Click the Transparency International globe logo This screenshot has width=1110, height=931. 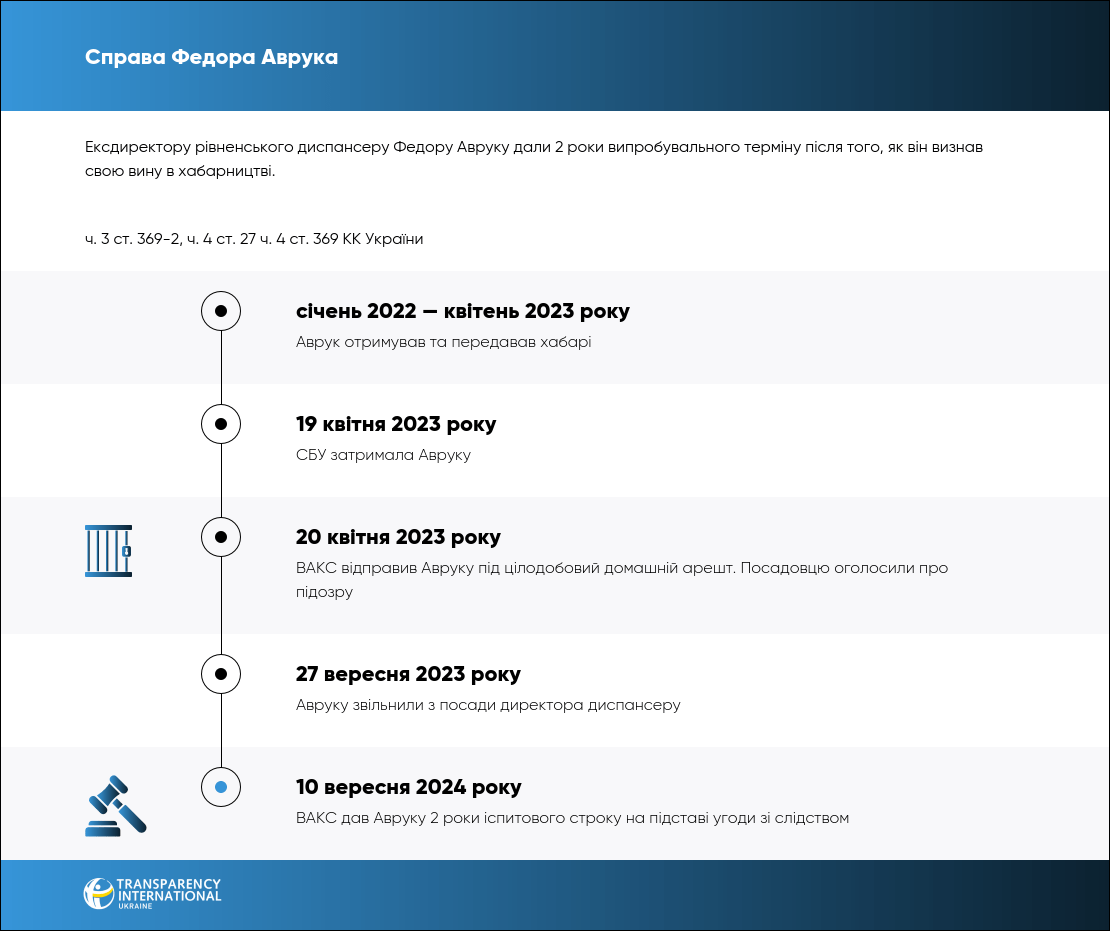(98, 893)
